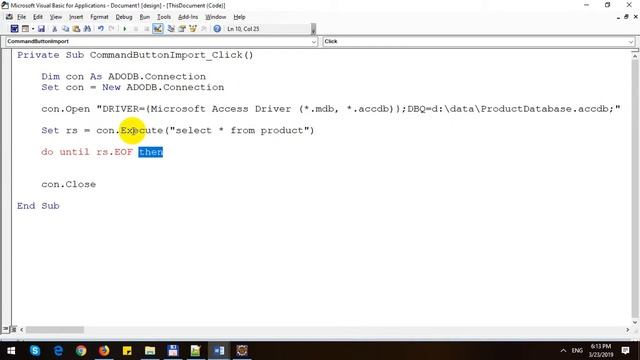Open the View menu

point(56,17)
